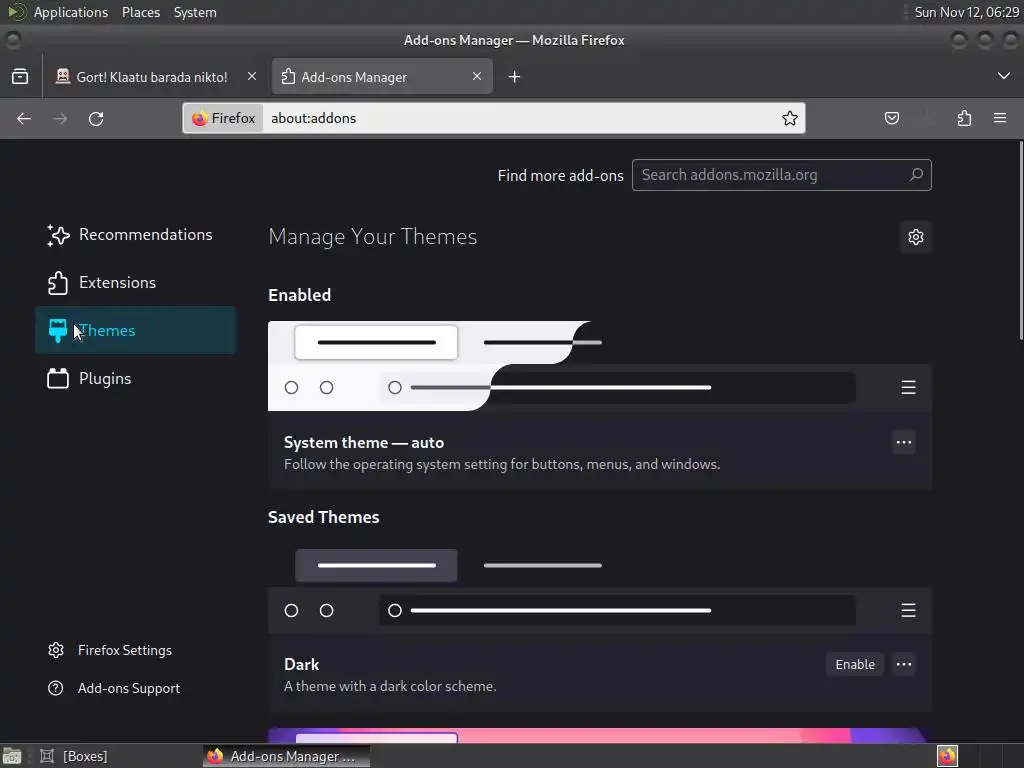The image size is (1024, 768).
Task: Click the clock showing Sun Nov 12, 06:29
Action: click(x=967, y=12)
